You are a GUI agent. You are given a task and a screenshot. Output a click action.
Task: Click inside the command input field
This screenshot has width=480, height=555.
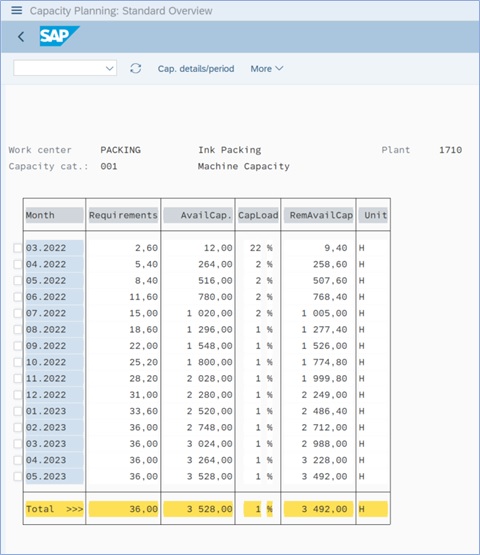pos(59,68)
